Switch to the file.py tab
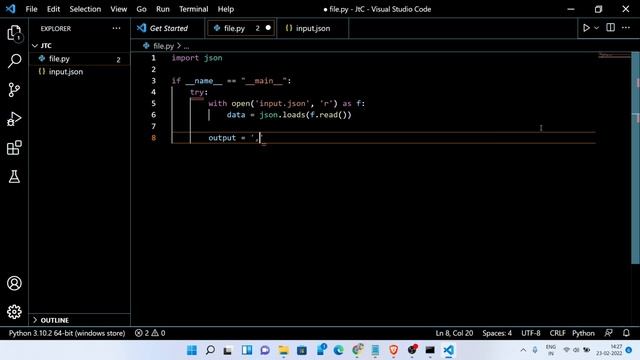Viewport: 640px width, 360px height. (x=241, y=28)
